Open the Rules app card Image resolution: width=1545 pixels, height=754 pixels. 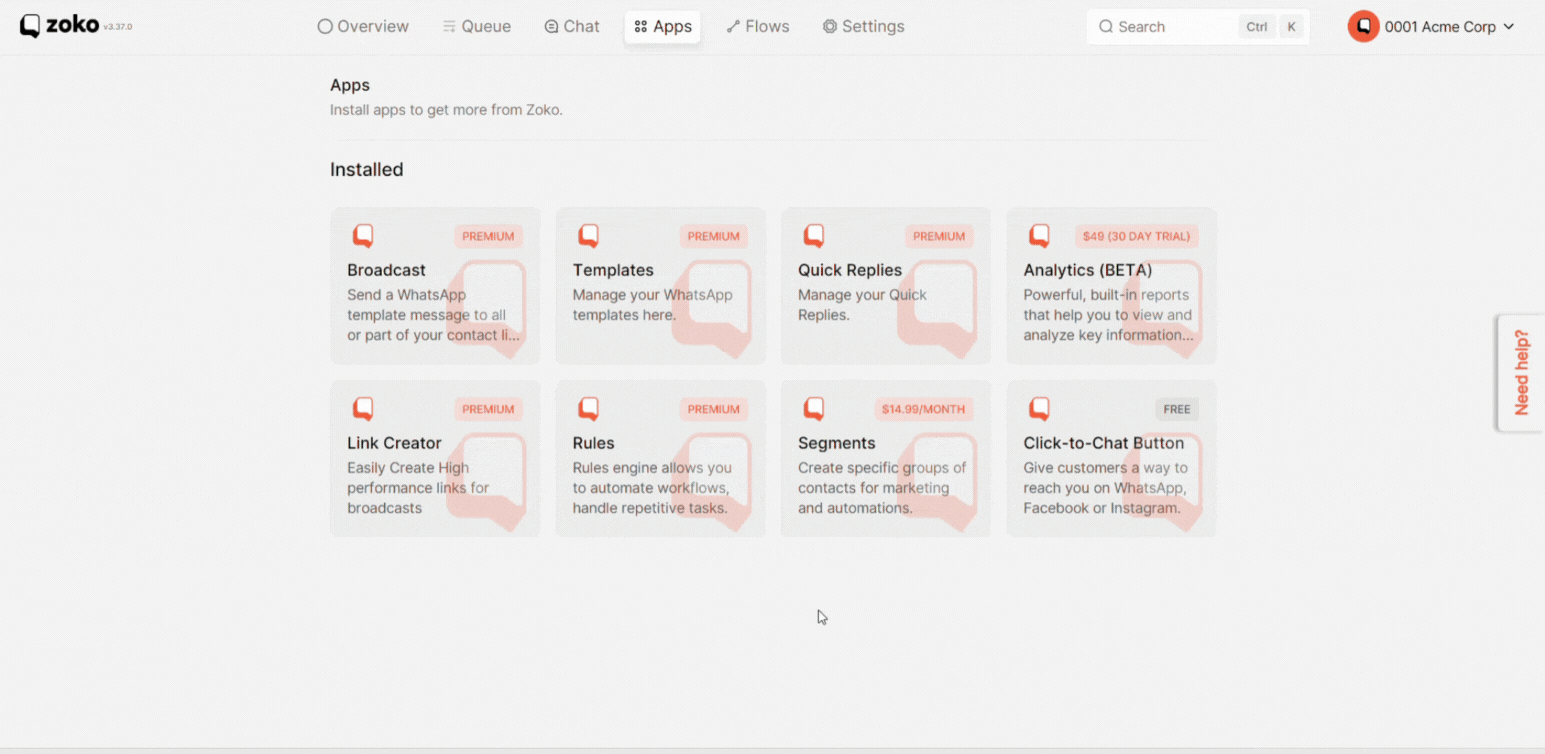pyautogui.click(x=661, y=459)
